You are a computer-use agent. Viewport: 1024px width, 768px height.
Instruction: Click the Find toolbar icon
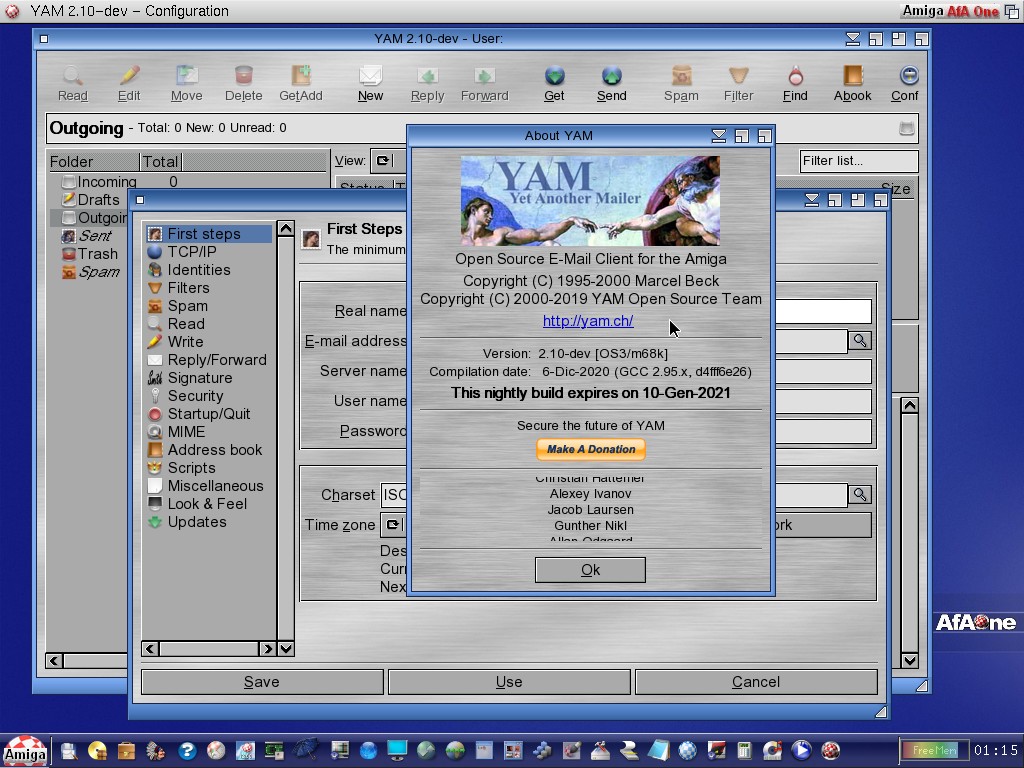pos(795,82)
